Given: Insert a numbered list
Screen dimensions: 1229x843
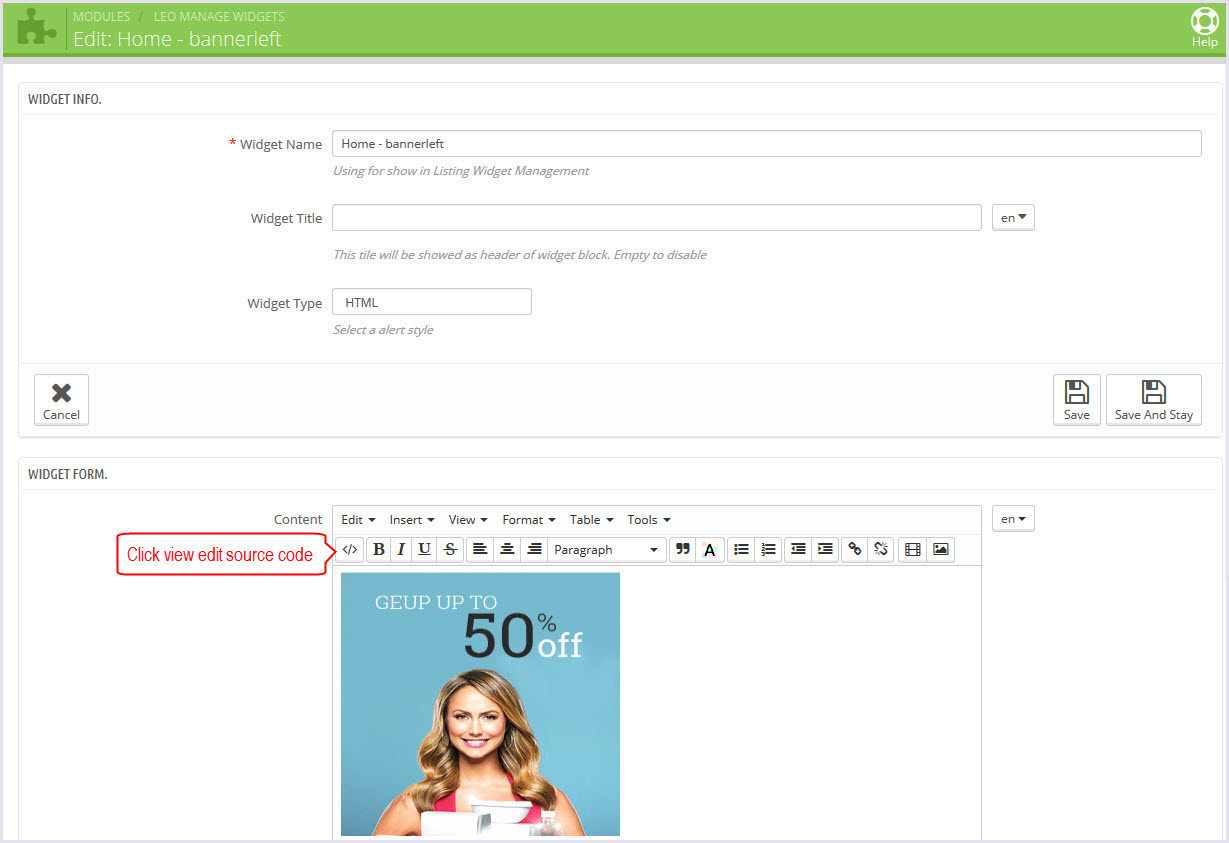Looking at the screenshot, I should 768,549.
